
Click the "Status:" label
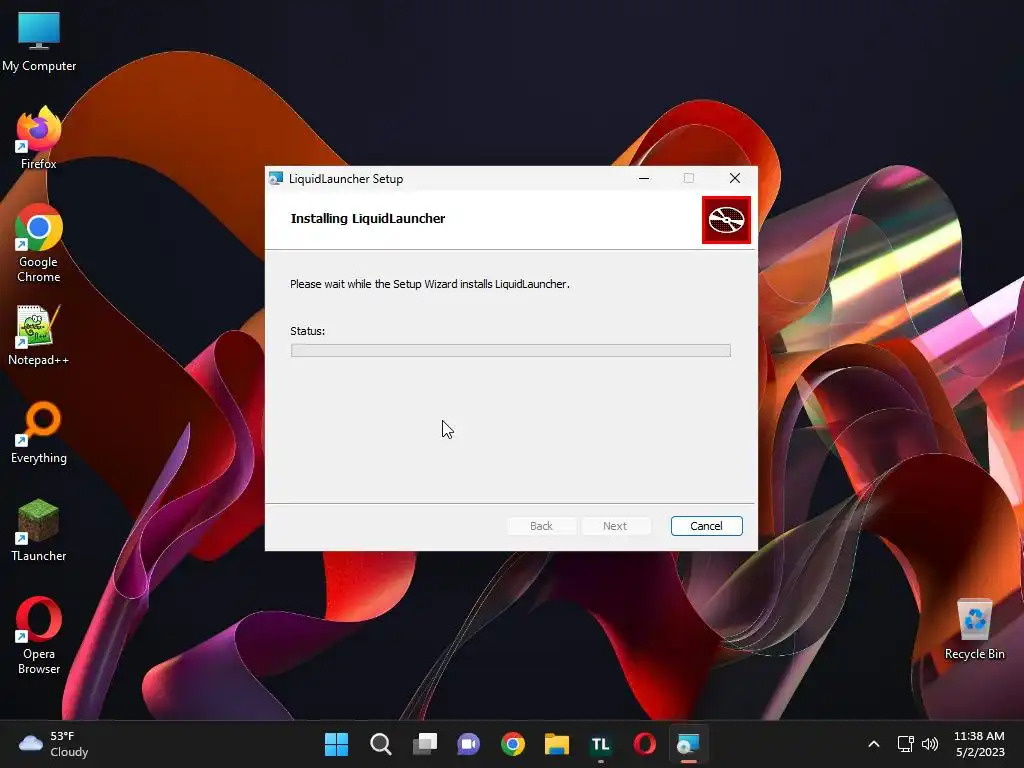[308, 331]
